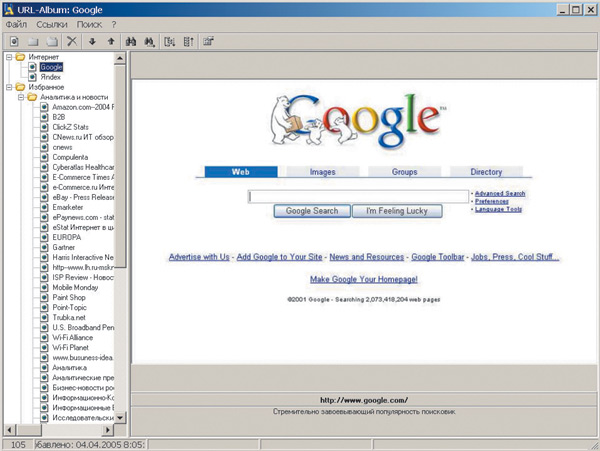Click the Интернет folder icon
600x451 pixels.
20,57
